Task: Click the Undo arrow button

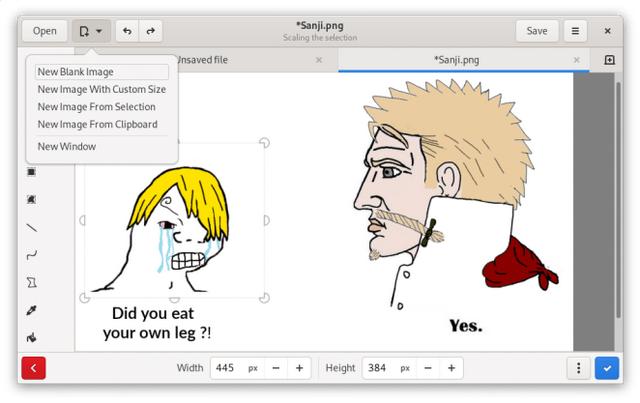Action: click(127, 31)
